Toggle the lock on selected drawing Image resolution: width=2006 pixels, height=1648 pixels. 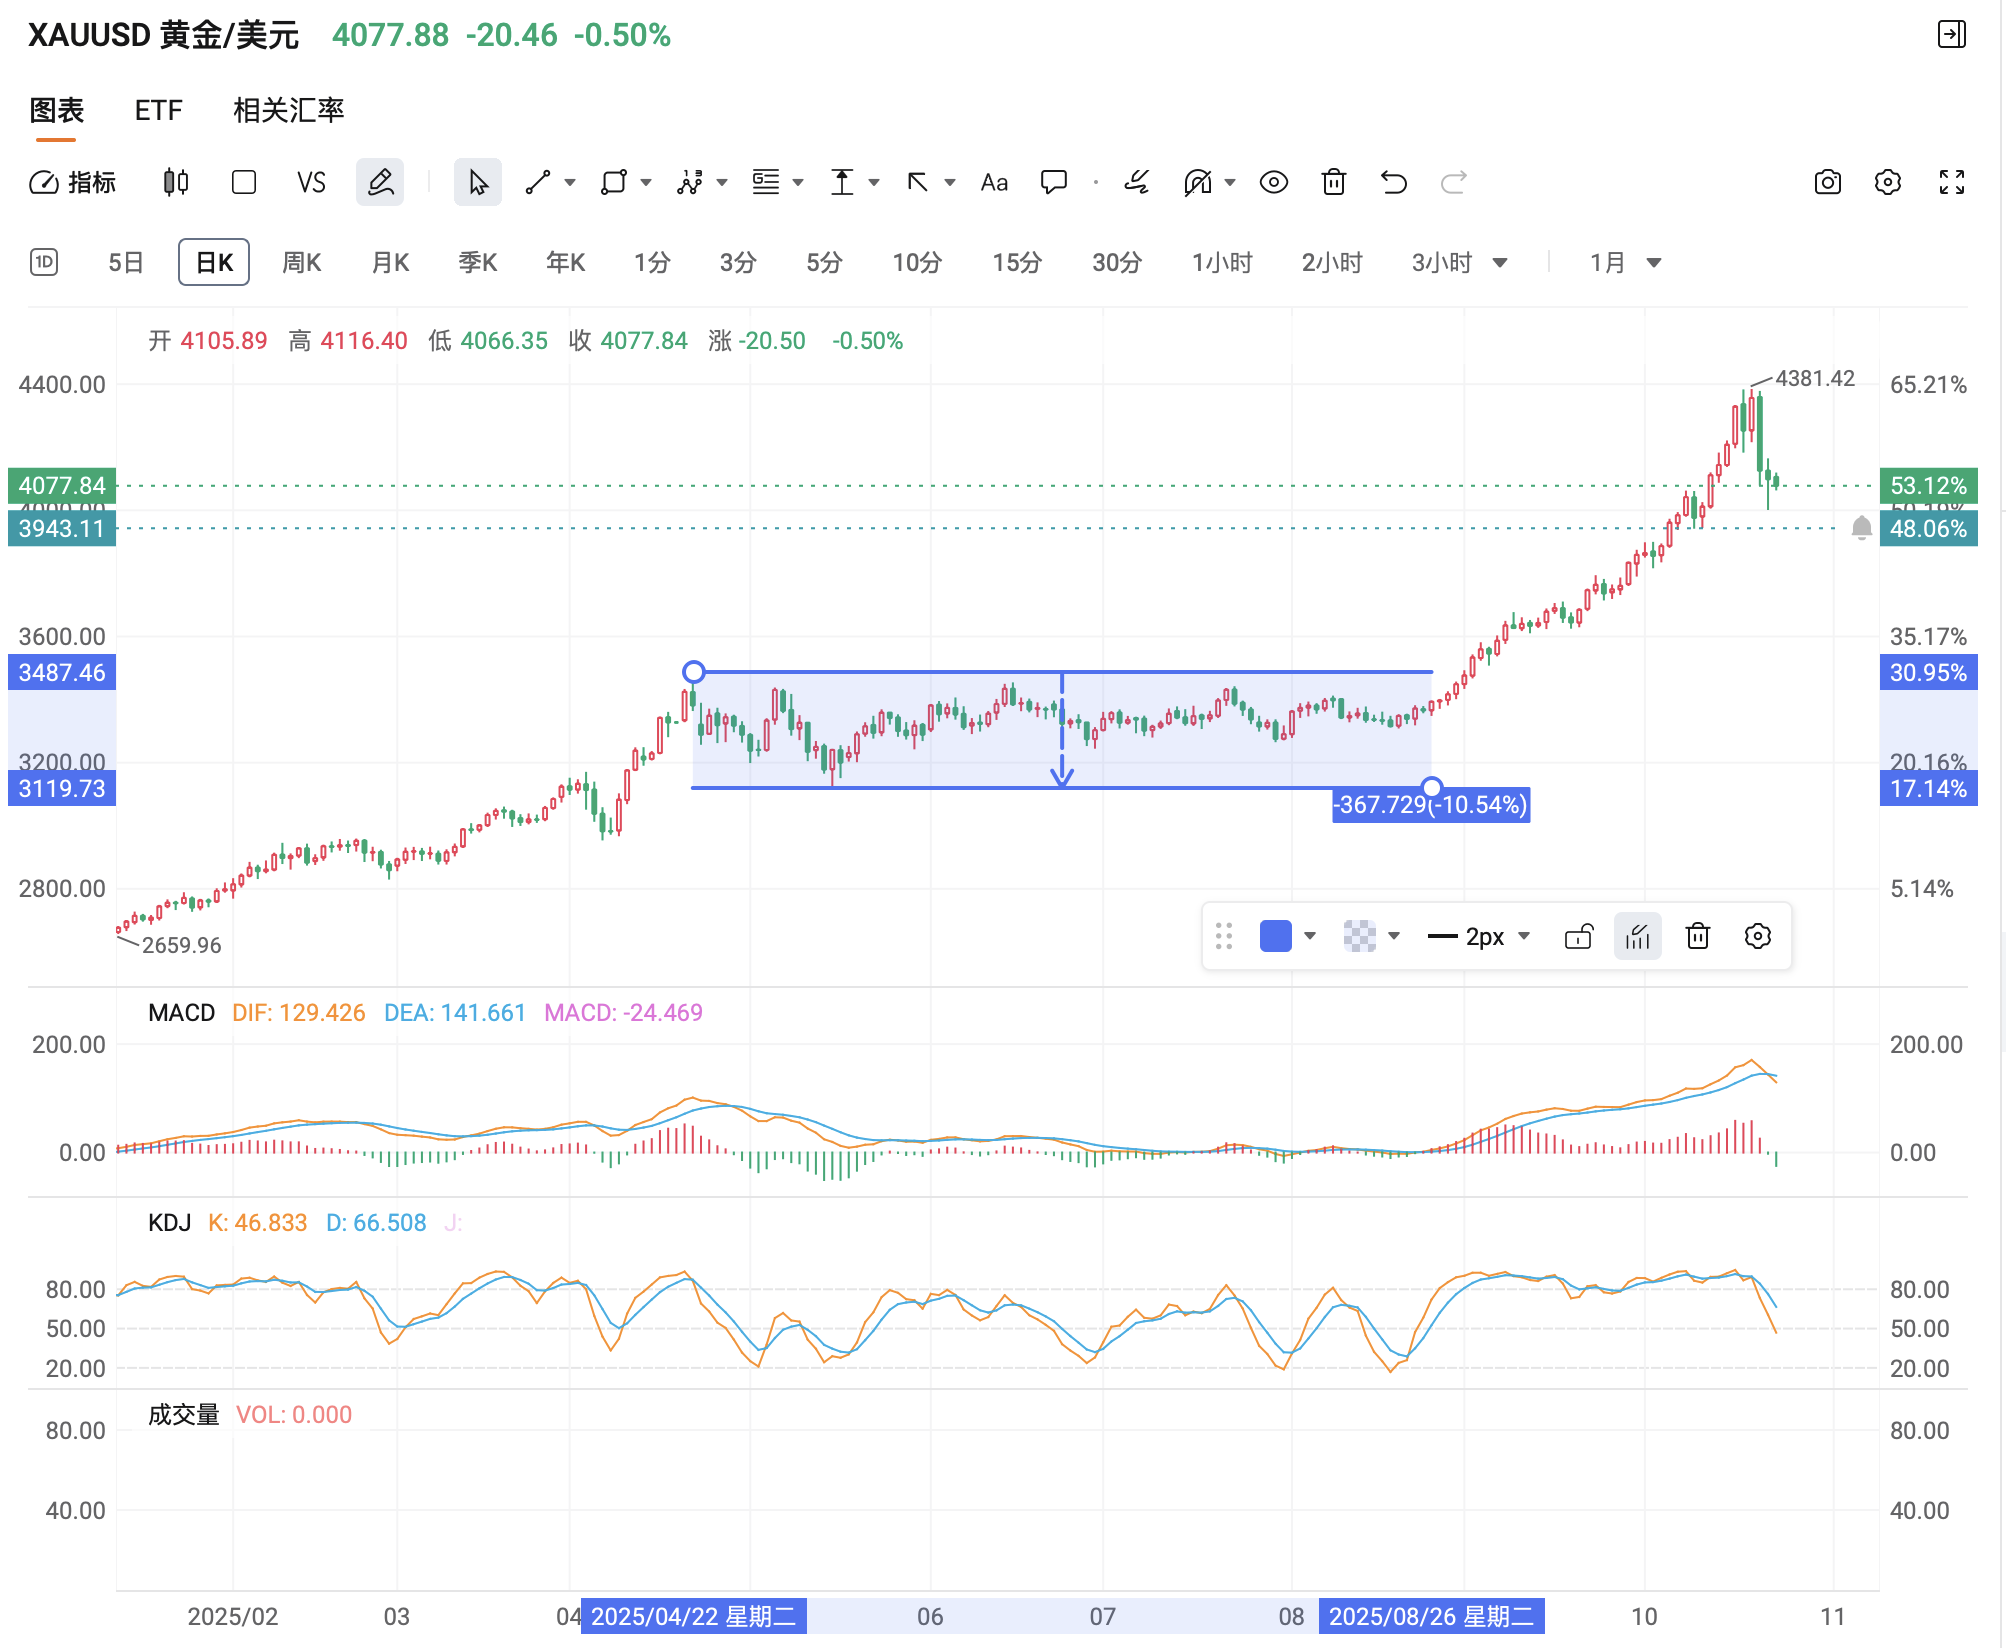pyautogui.click(x=1578, y=937)
